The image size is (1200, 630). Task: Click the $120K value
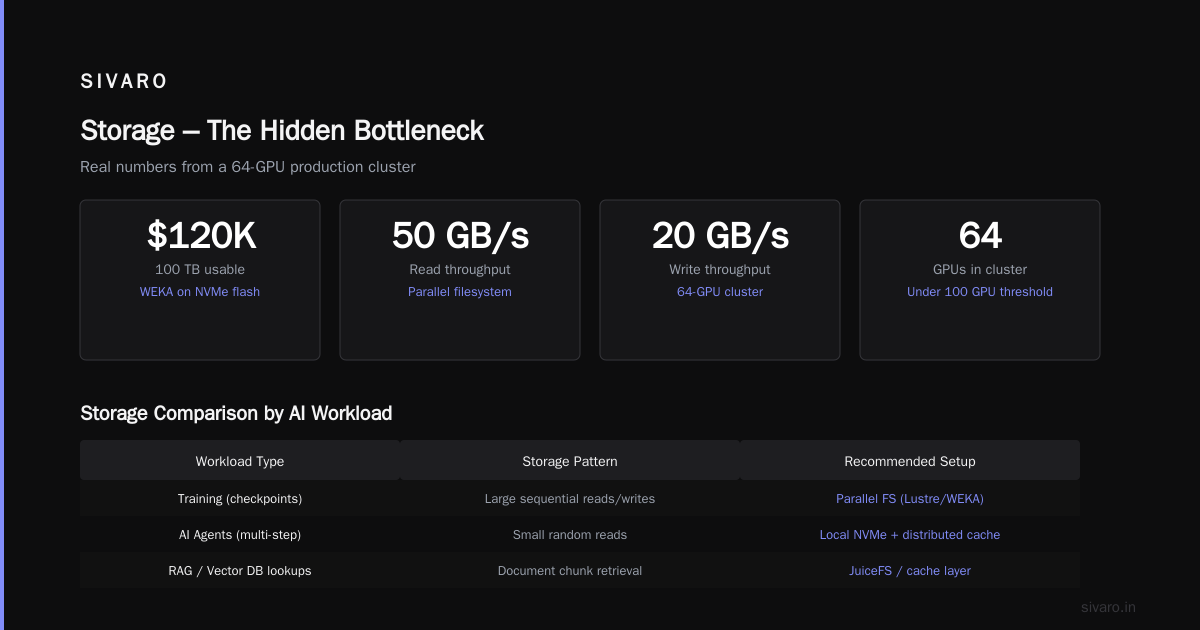(x=200, y=236)
